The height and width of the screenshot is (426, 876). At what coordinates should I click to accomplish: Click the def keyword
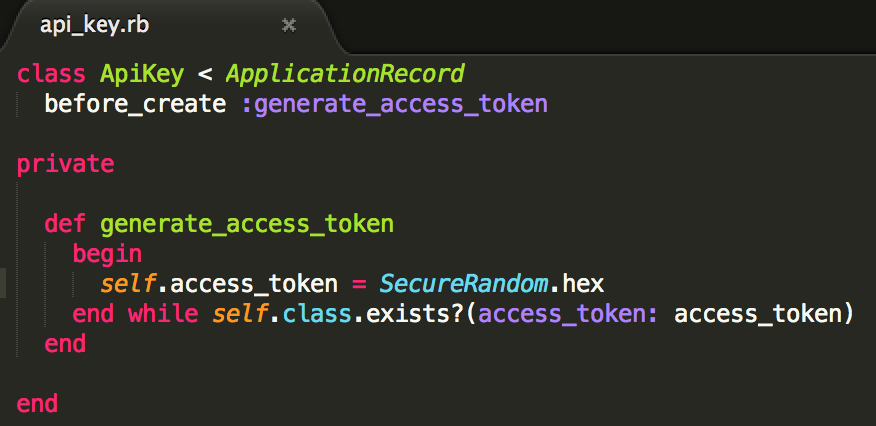(65, 224)
